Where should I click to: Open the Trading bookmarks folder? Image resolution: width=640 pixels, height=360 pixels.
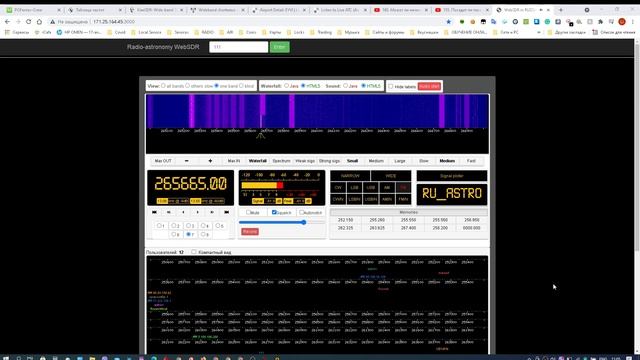click(321, 32)
